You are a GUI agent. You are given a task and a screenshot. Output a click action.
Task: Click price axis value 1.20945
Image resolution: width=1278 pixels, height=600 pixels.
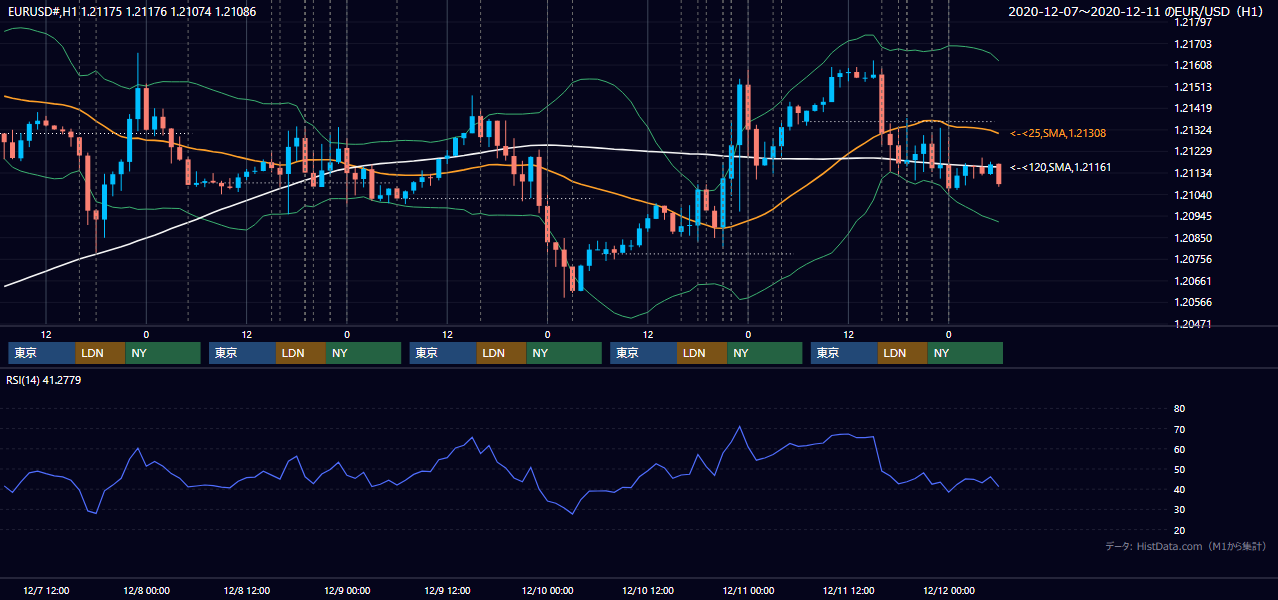(1193, 216)
